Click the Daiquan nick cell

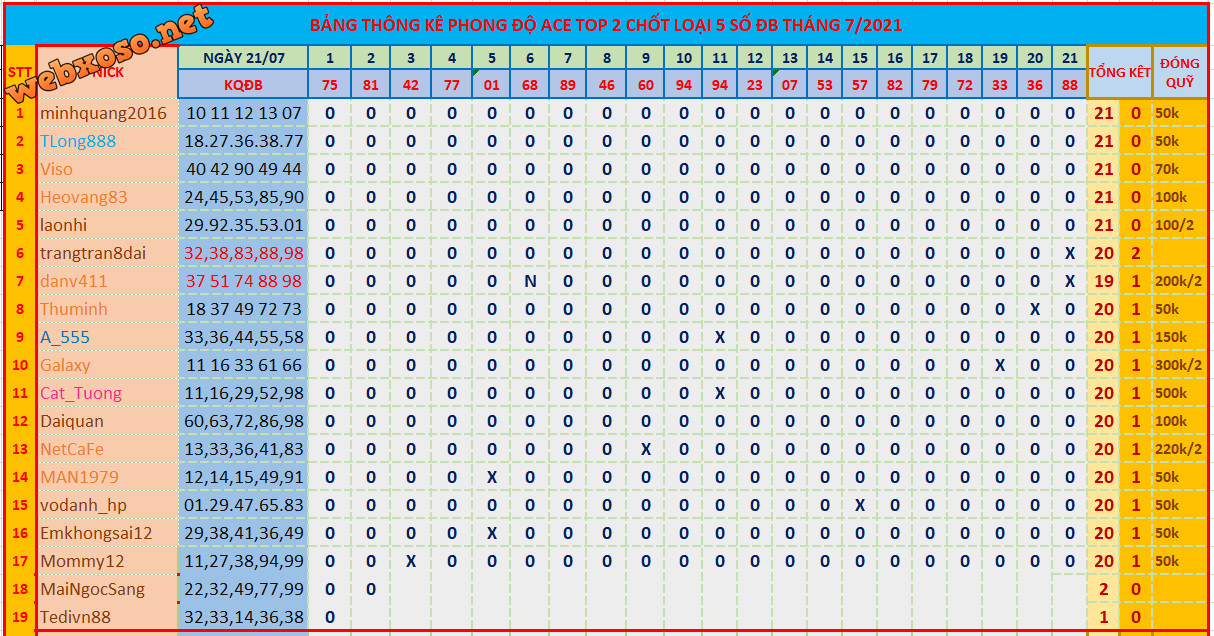[x=107, y=421]
